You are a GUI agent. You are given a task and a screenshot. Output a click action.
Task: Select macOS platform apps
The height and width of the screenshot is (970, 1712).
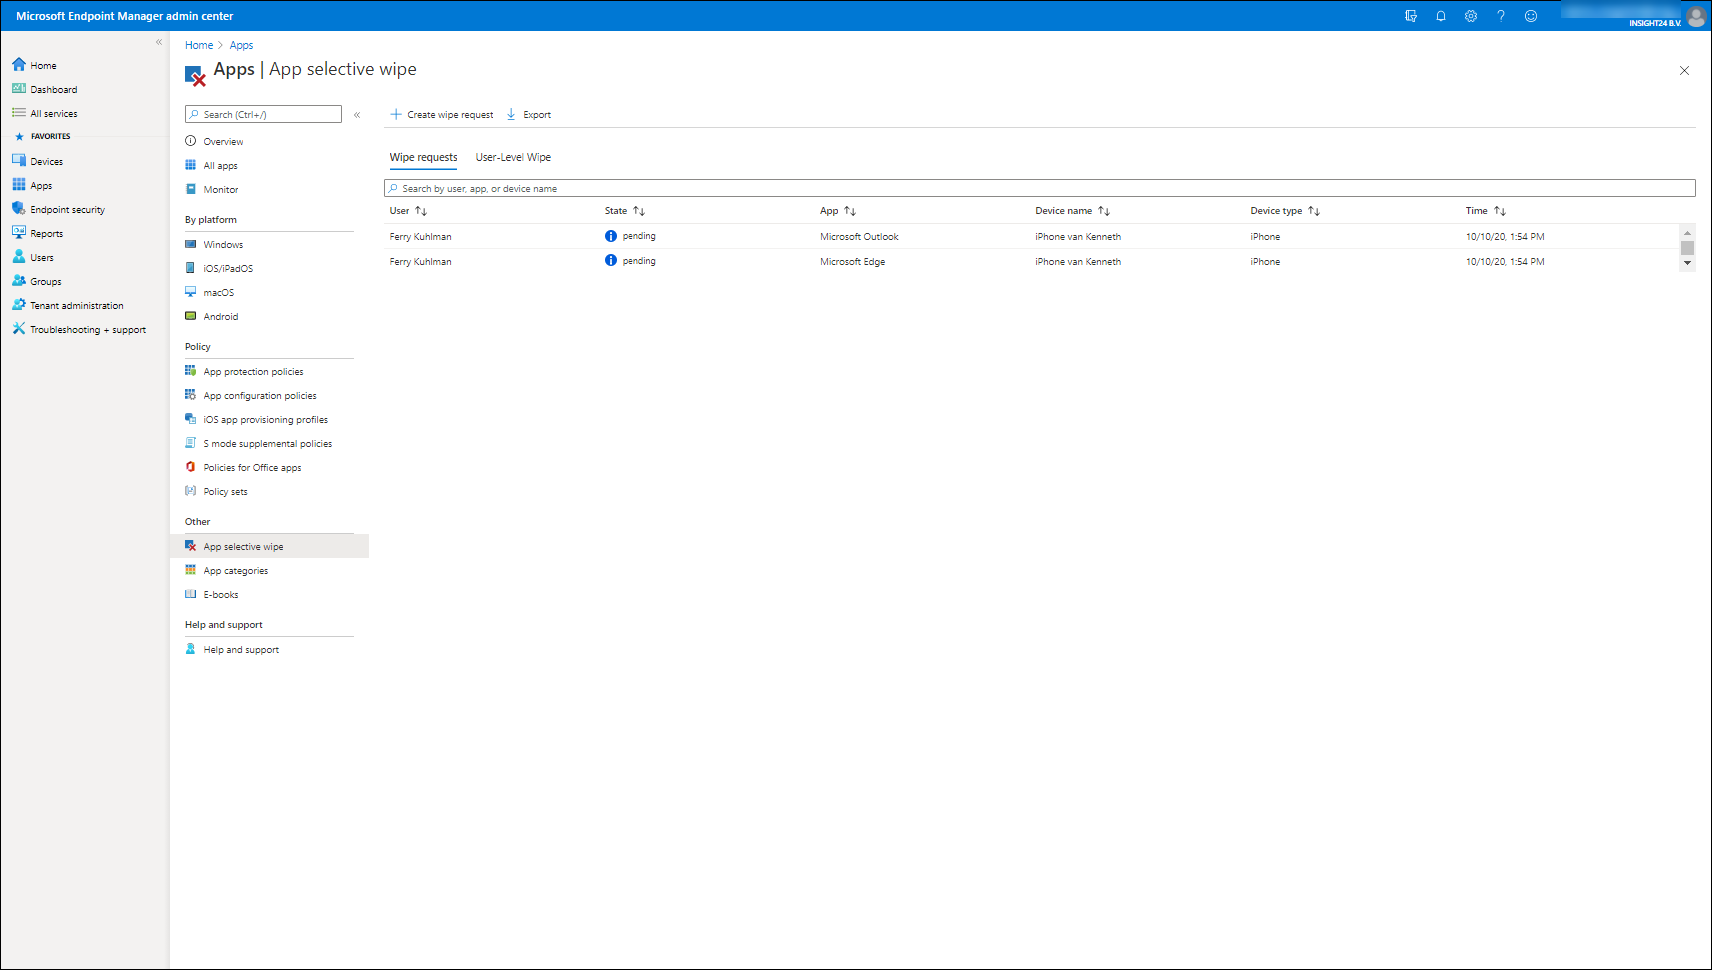[x=218, y=292]
